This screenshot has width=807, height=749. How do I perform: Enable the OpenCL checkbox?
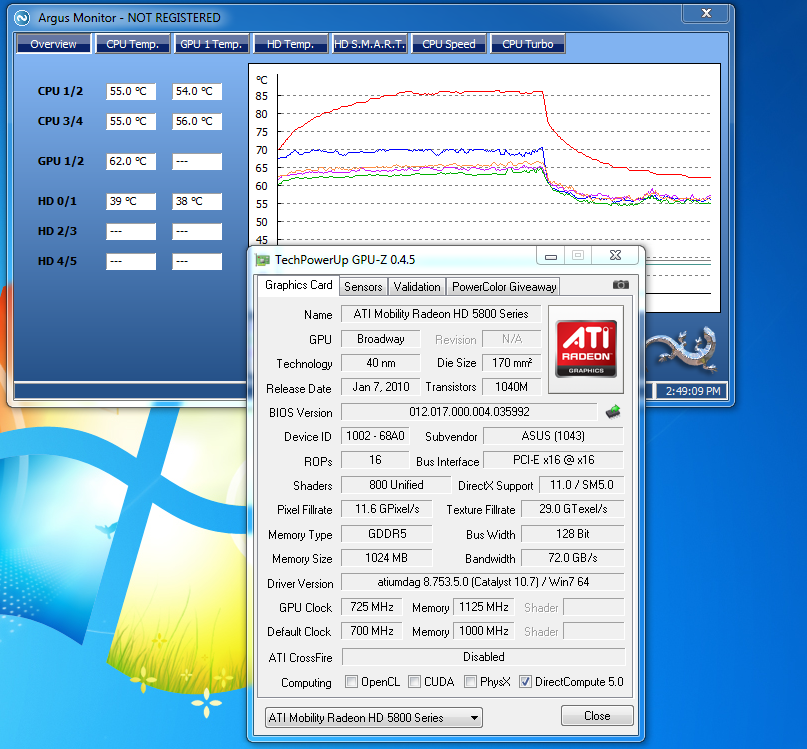(352, 682)
